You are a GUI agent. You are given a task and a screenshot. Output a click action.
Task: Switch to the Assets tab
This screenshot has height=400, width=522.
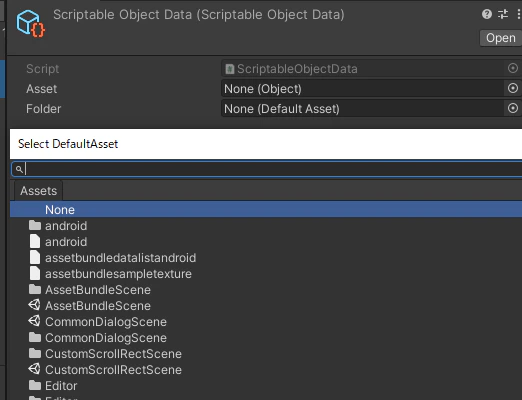point(38,191)
